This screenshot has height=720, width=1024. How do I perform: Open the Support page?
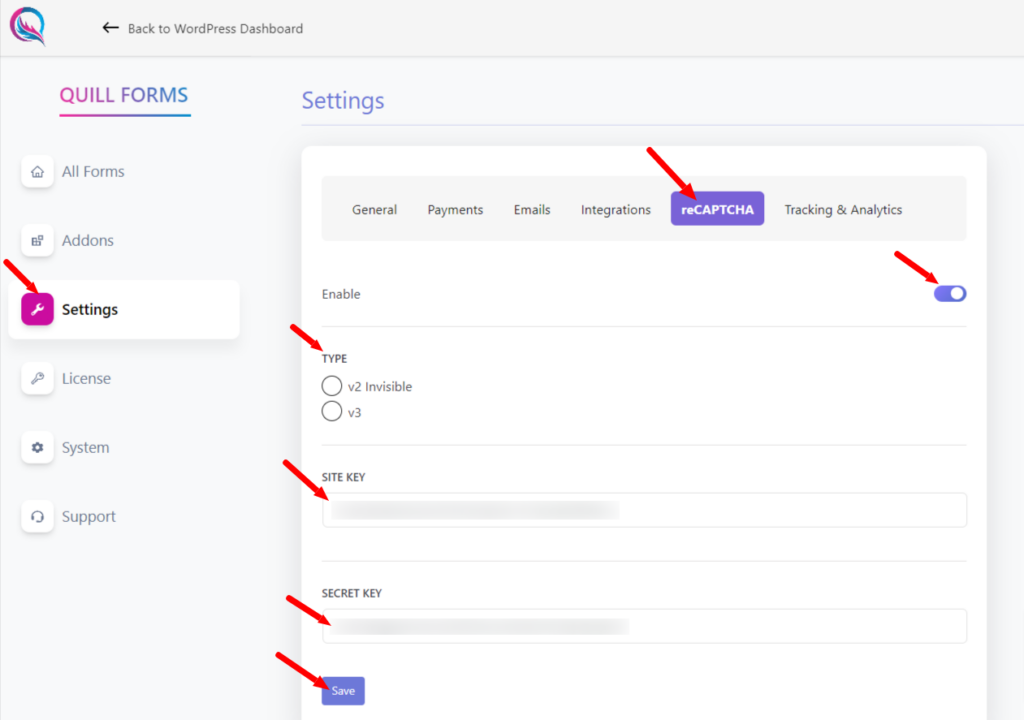tap(89, 516)
